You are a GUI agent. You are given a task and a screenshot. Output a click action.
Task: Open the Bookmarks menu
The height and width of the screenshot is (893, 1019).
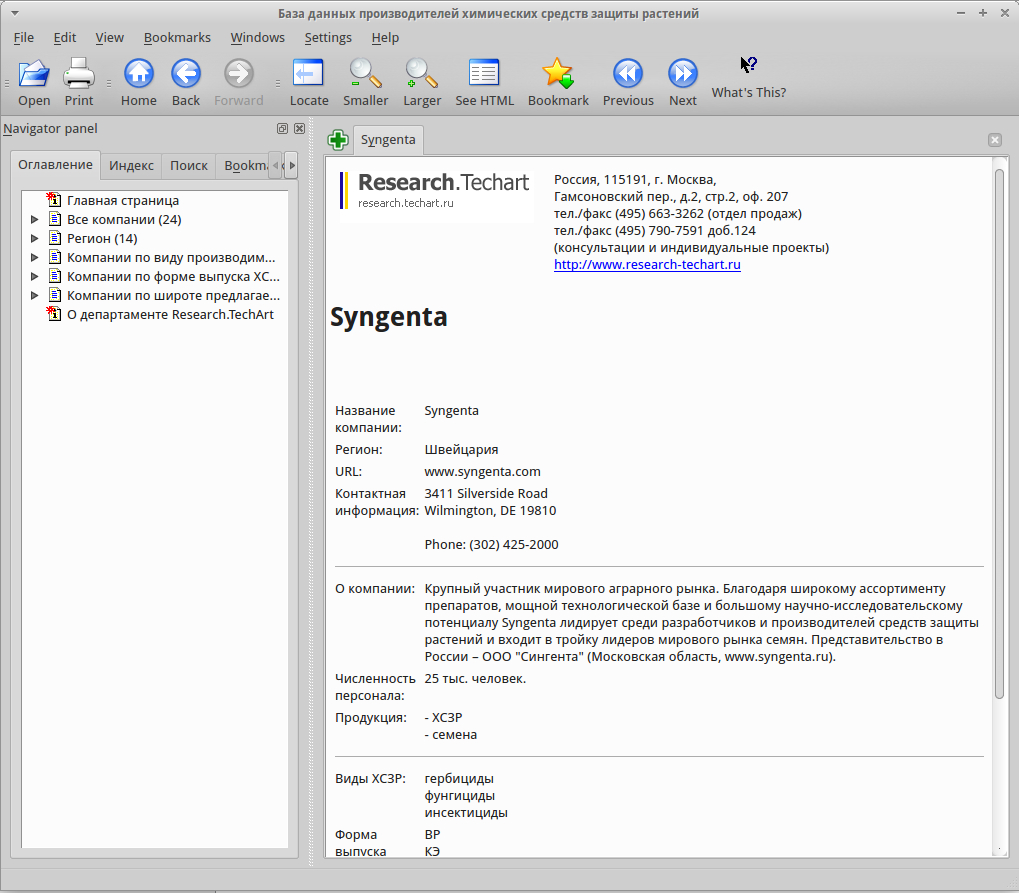(177, 38)
